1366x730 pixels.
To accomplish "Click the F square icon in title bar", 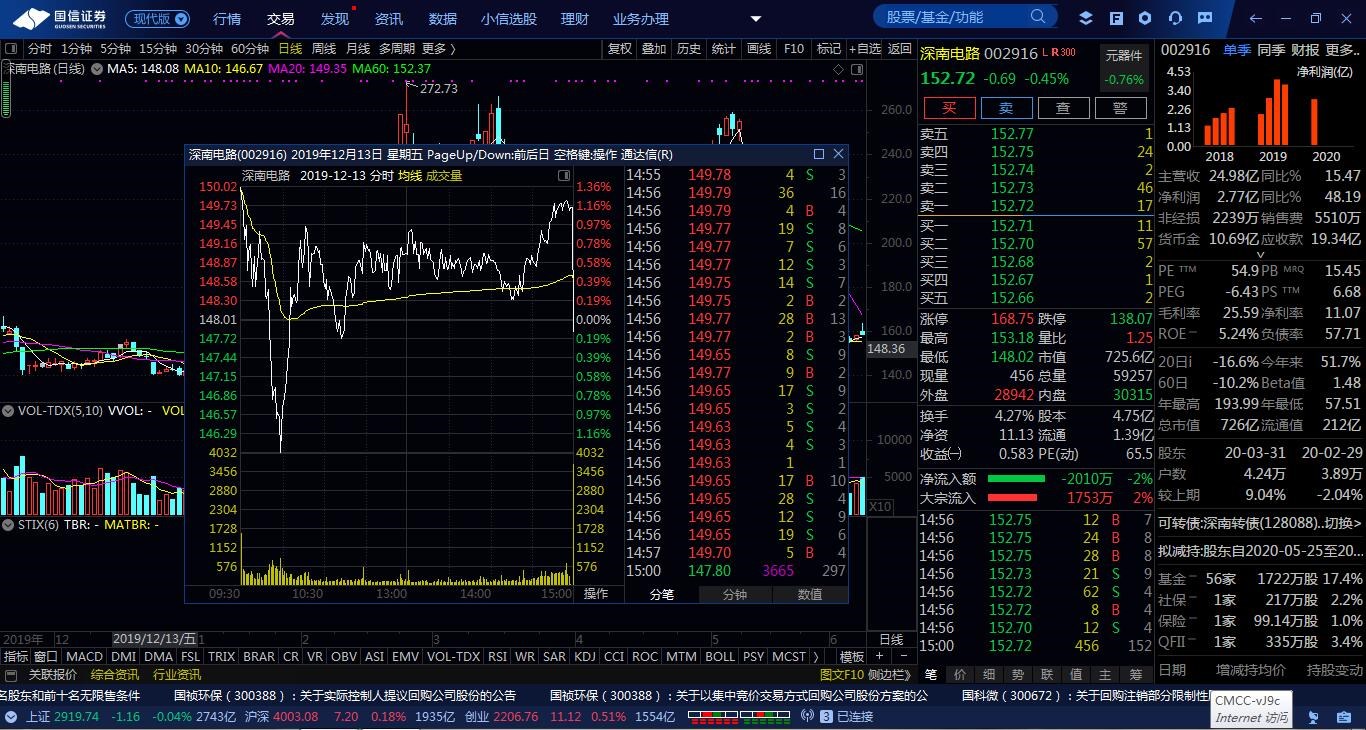I will (1117, 18).
